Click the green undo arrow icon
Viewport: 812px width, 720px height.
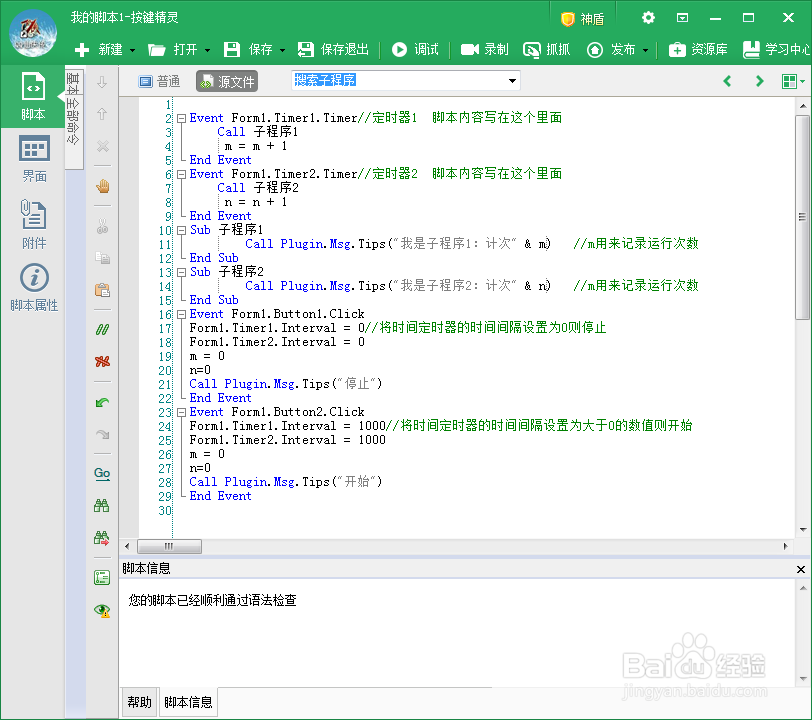(102, 402)
